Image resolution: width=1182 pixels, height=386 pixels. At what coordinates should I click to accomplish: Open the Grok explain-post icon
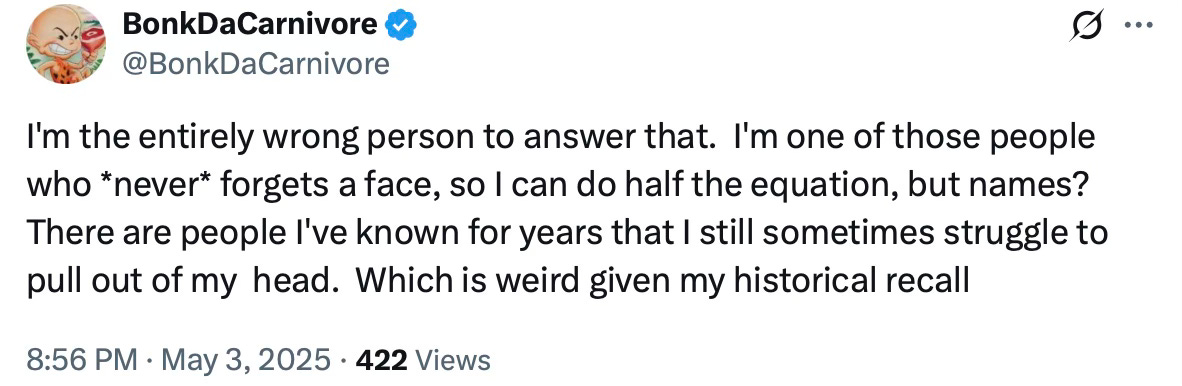coord(1085,26)
